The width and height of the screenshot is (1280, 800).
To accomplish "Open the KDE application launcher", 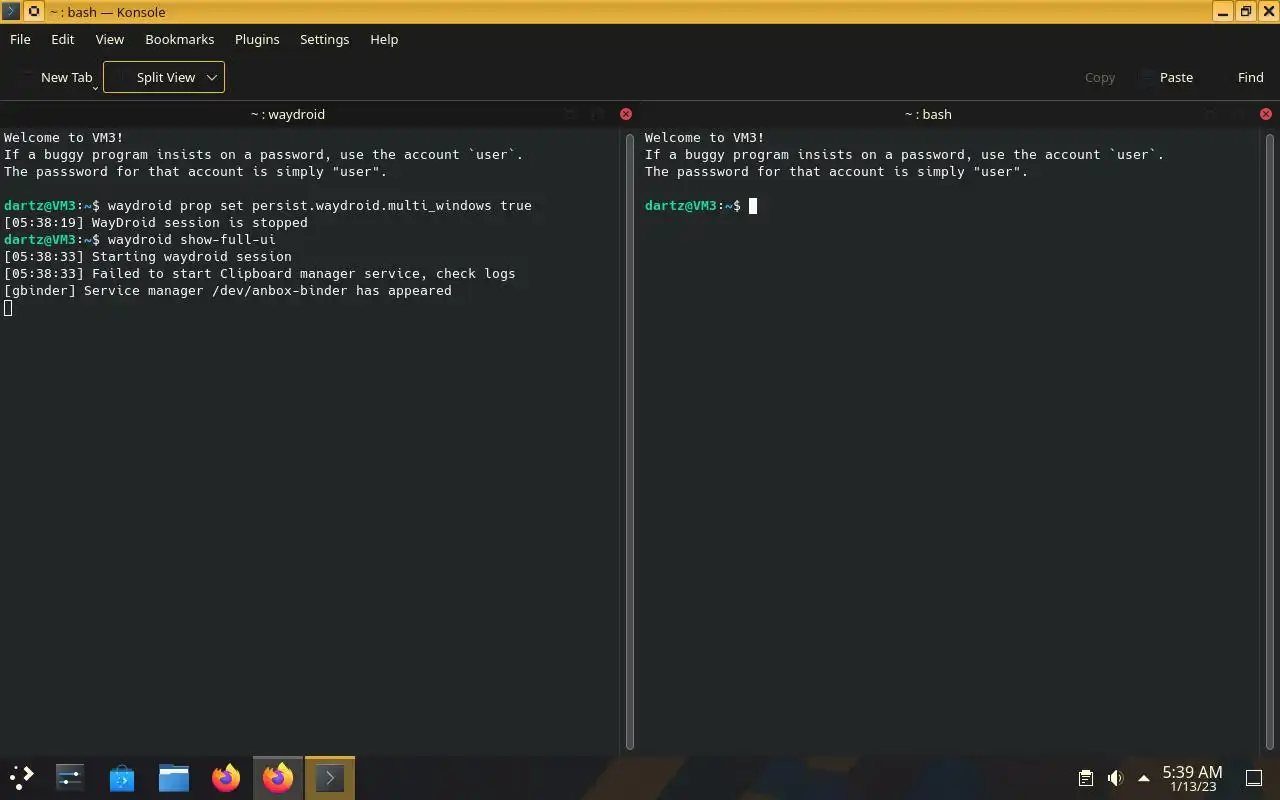I will pyautogui.click(x=21, y=777).
